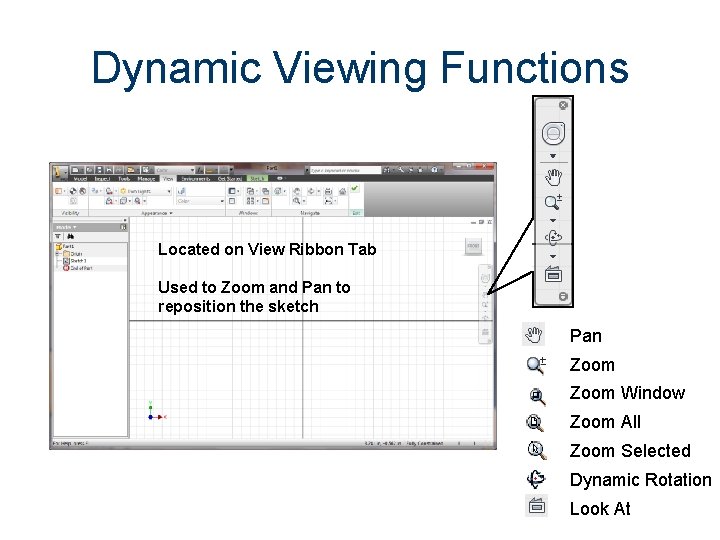This screenshot has height=540, width=720.
Task: Click icon beside Dynamic Rotation label
Action: (x=536, y=479)
